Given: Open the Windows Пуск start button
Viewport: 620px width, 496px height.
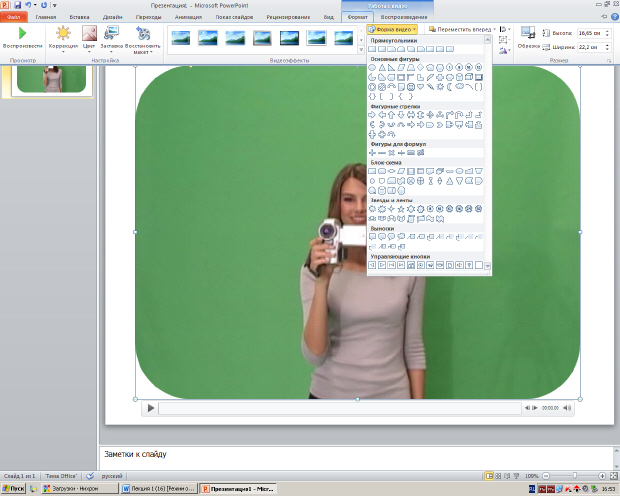Looking at the screenshot, I should [x=13, y=490].
